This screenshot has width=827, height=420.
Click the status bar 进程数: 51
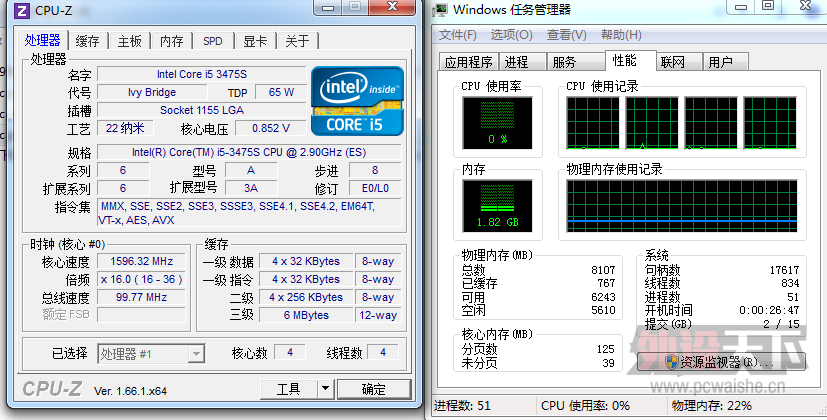tap(463, 406)
